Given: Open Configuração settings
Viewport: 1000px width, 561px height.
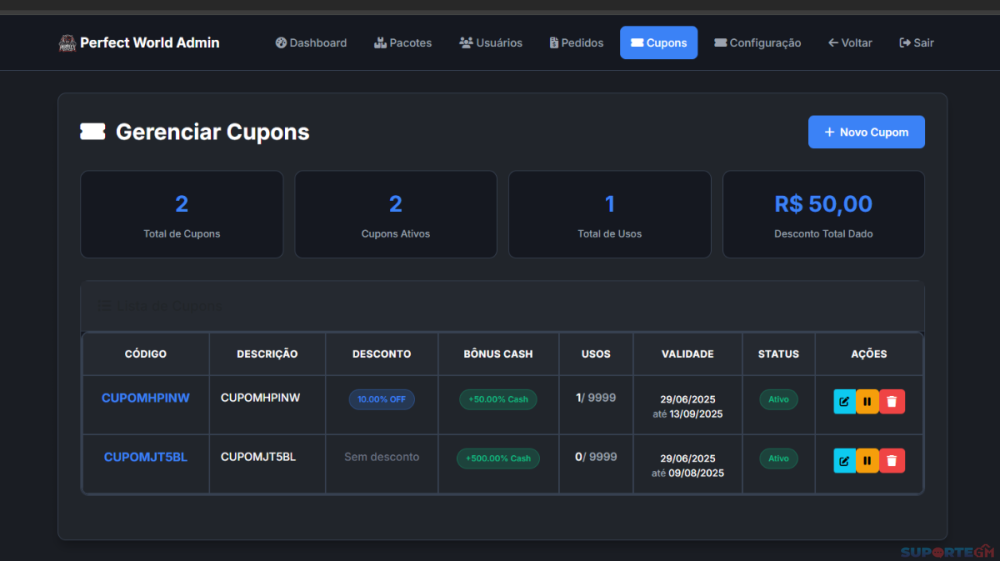Looking at the screenshot, I should 757,43.
